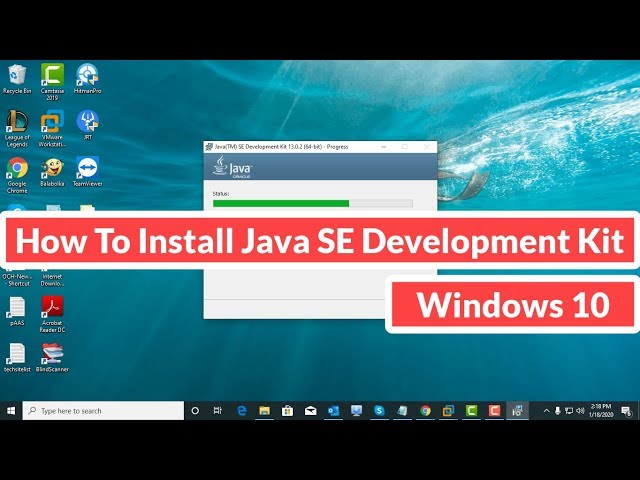This screenshot has height=480, width=640.
Task: Open the BlindScanner desktop shortcut
Action: coord(52,358)
